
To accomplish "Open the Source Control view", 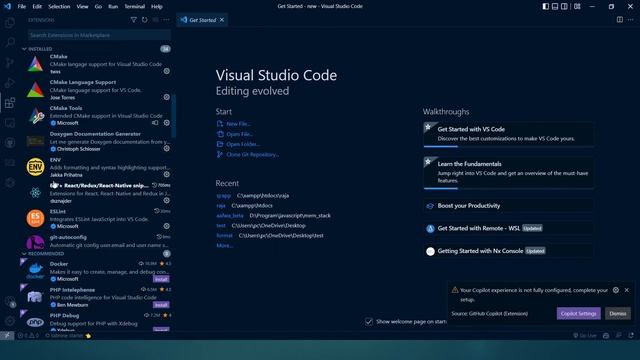I will click(x=10, y=62).
